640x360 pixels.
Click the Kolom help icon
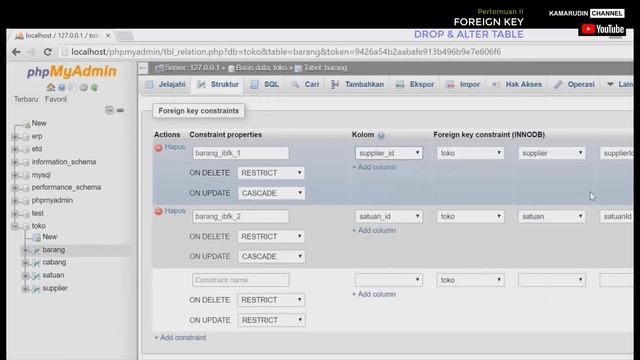[381, 136]
